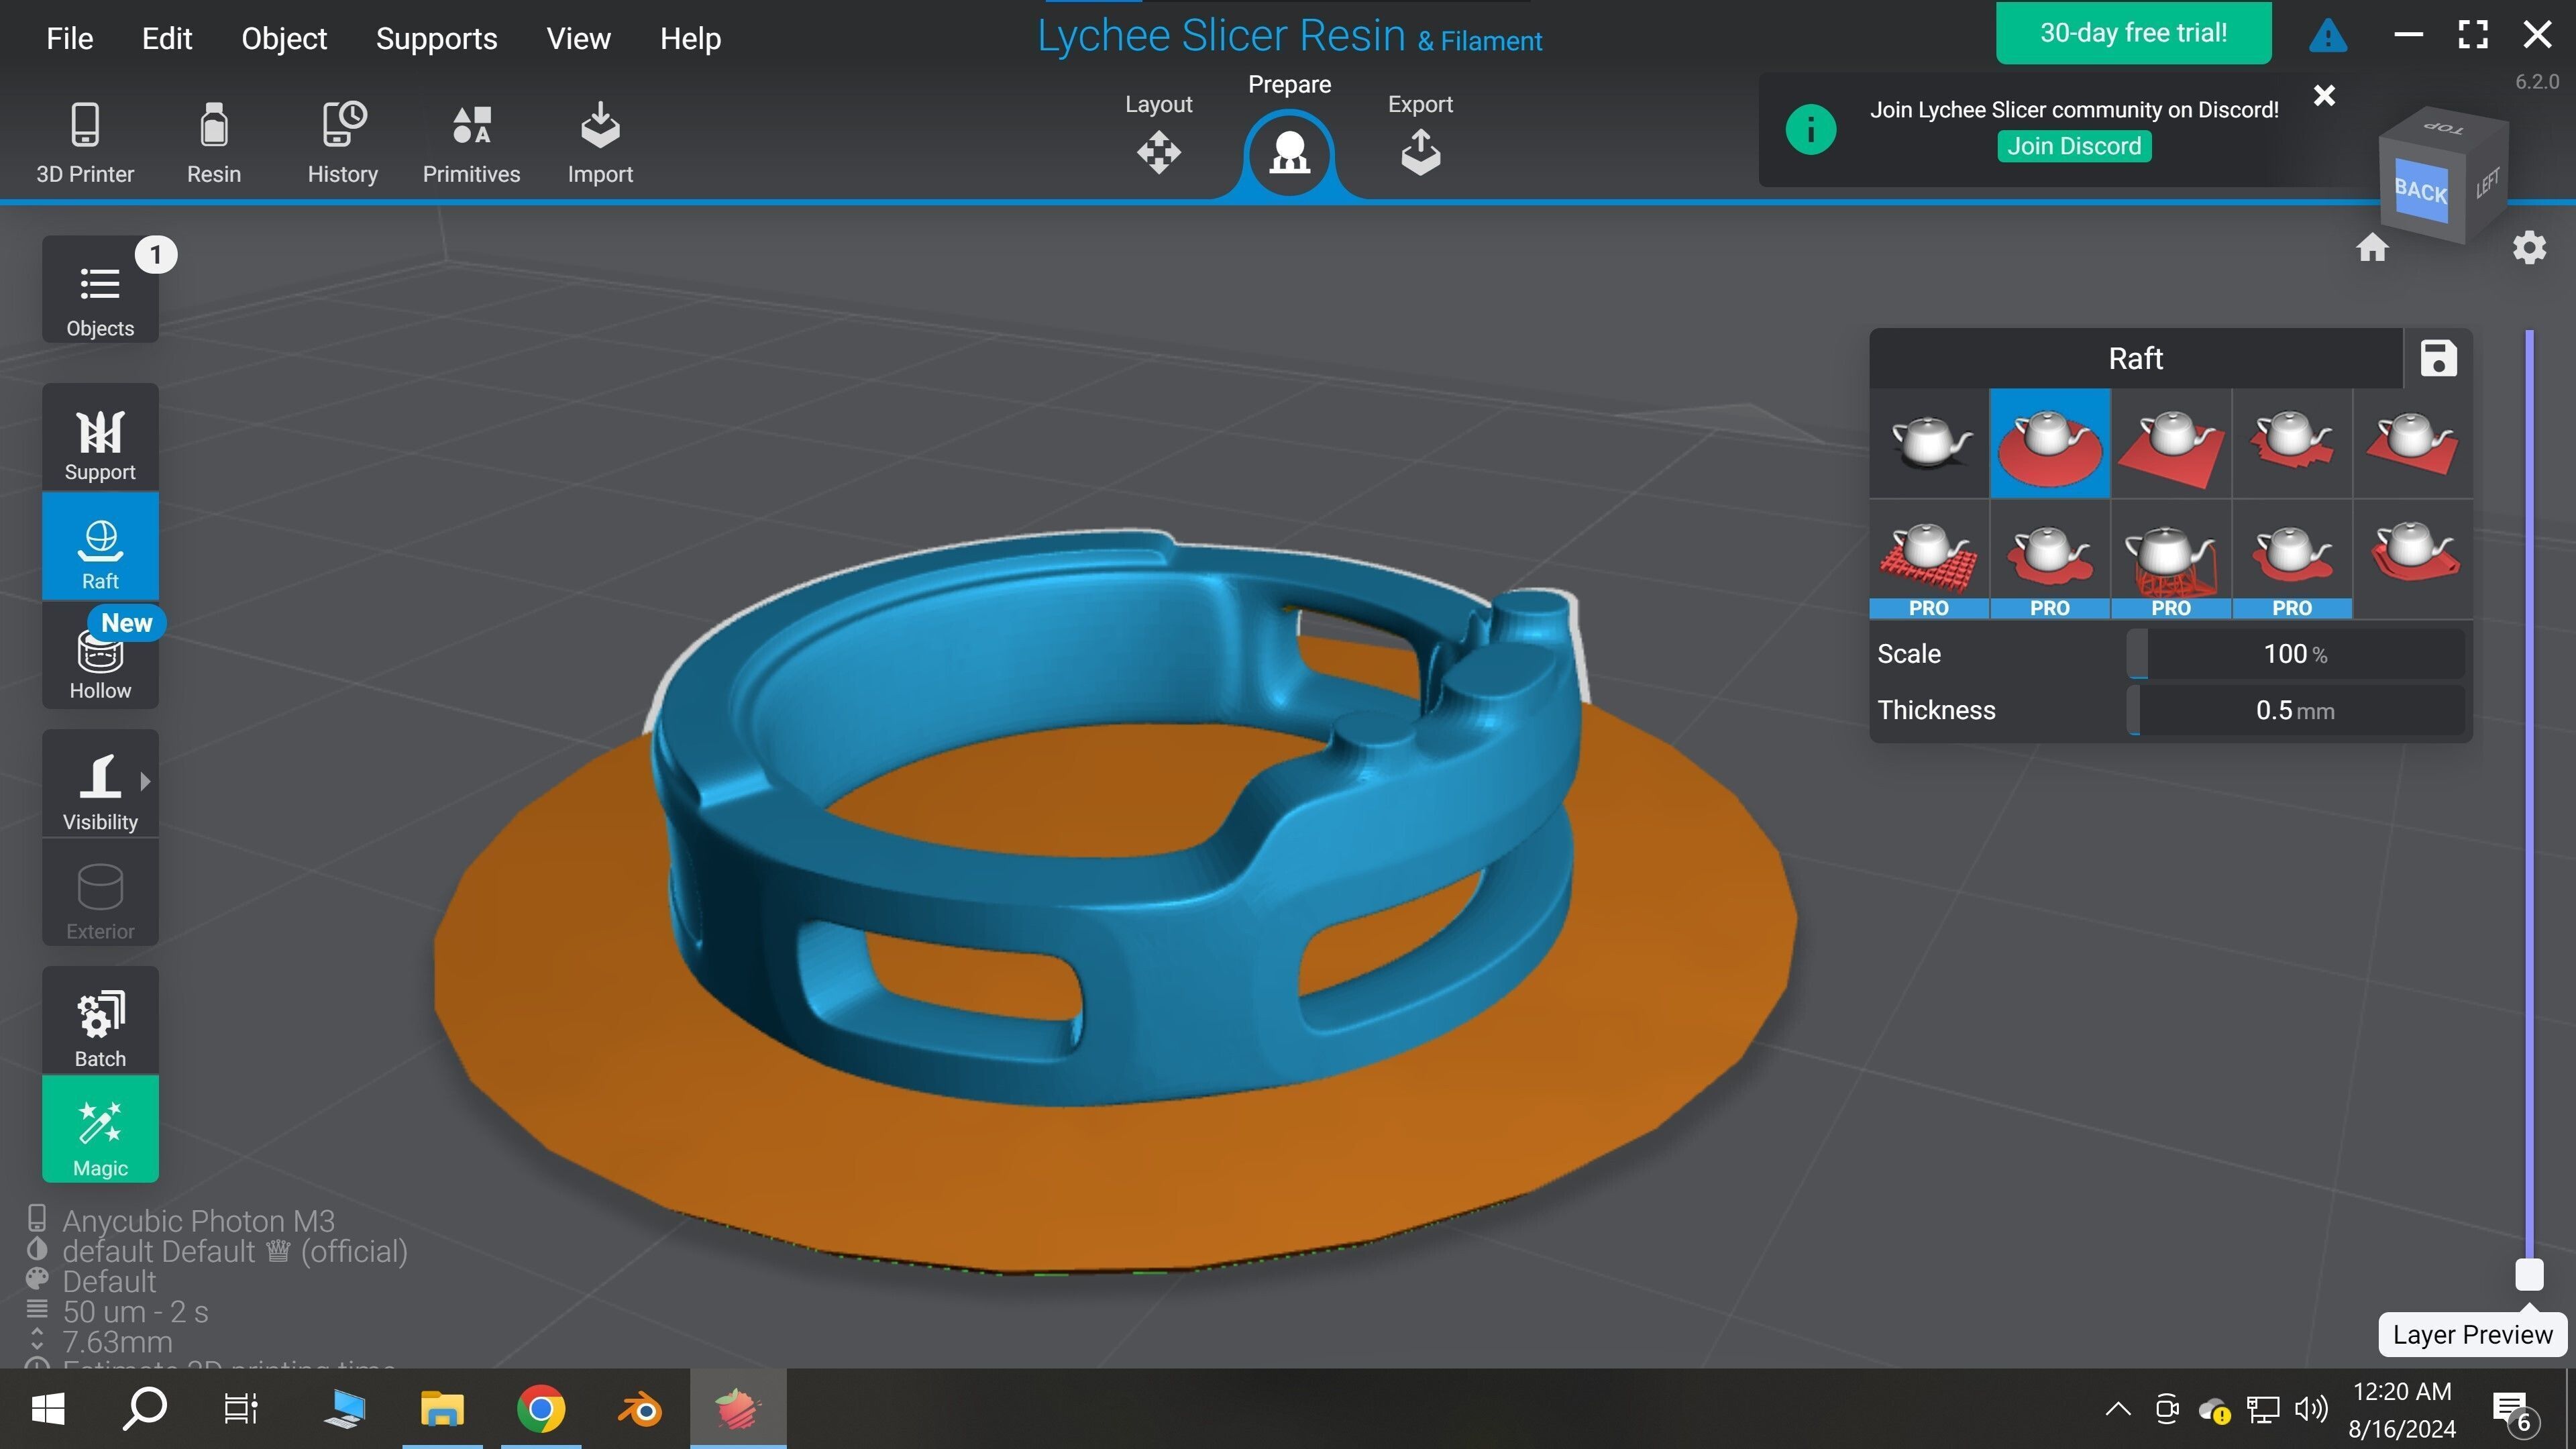The width and height of the screenshot is (2576, 1449).
Task: Open the Object menu
Action: (x=284, y=38)
